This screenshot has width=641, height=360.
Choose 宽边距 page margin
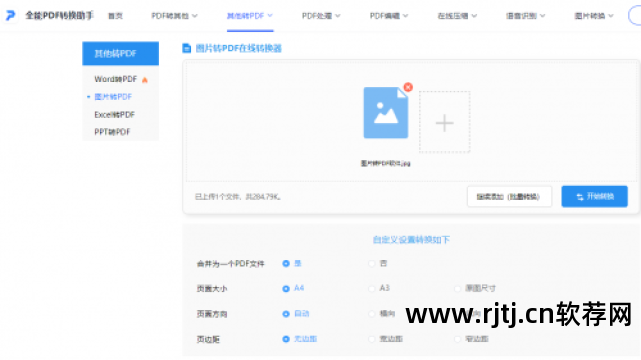pos(385,339)
